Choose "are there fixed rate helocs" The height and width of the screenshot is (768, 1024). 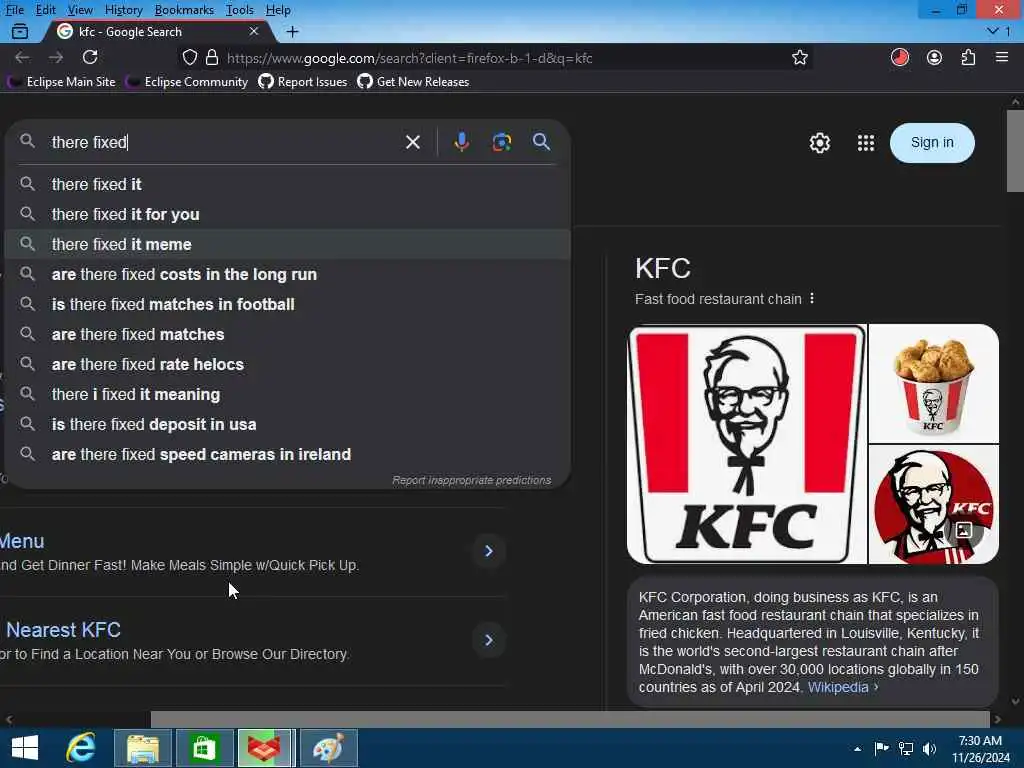[287, 364]
